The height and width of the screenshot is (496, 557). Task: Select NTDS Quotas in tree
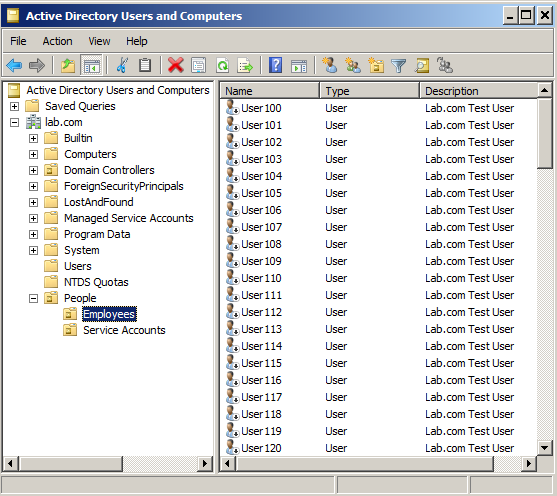96,282
